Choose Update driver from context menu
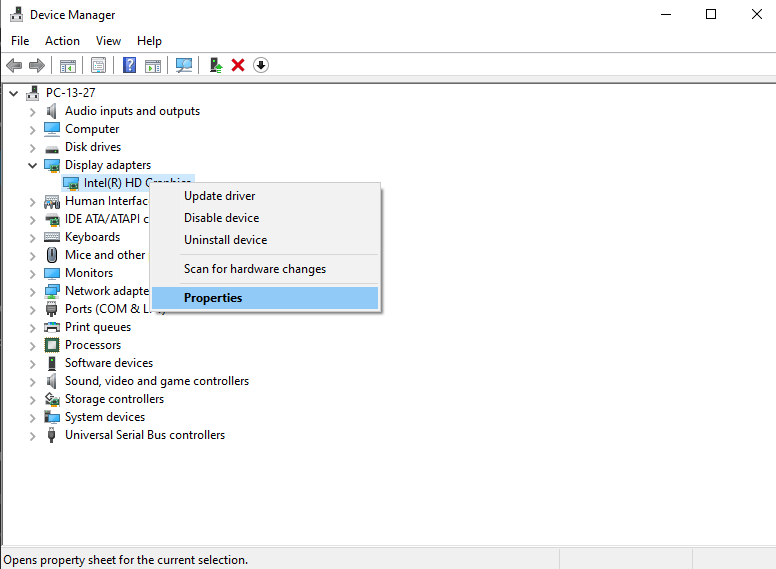The image size is (776, 569). 265,196
